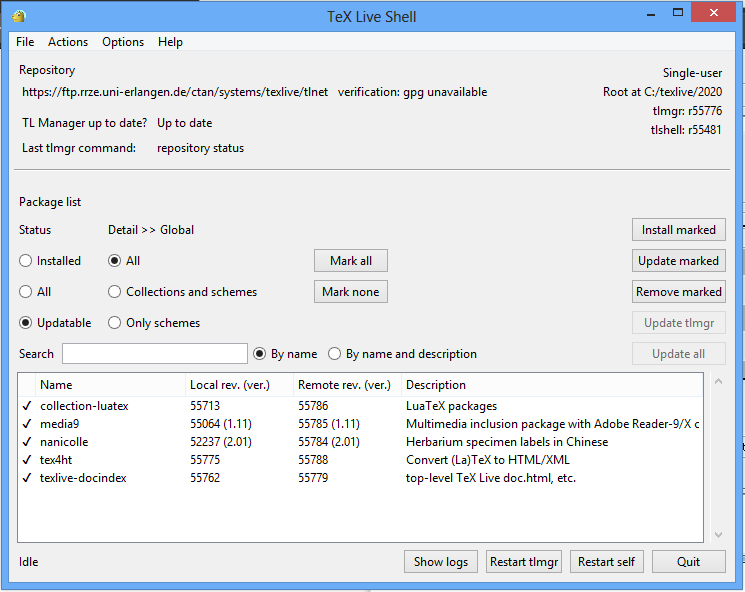Screen dimensions: 745x592
Task: Maximize the TeX Live Shell window
Action: [x=678, y=13]
